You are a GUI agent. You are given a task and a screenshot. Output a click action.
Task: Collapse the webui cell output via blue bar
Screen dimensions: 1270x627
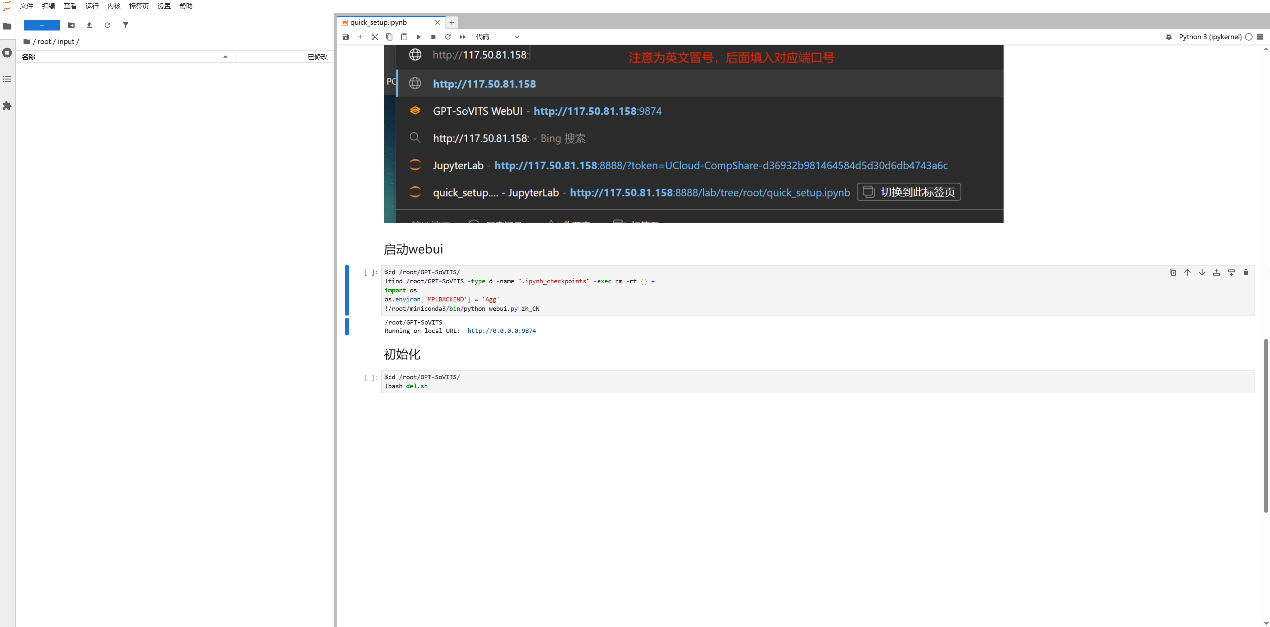point(347,326)
